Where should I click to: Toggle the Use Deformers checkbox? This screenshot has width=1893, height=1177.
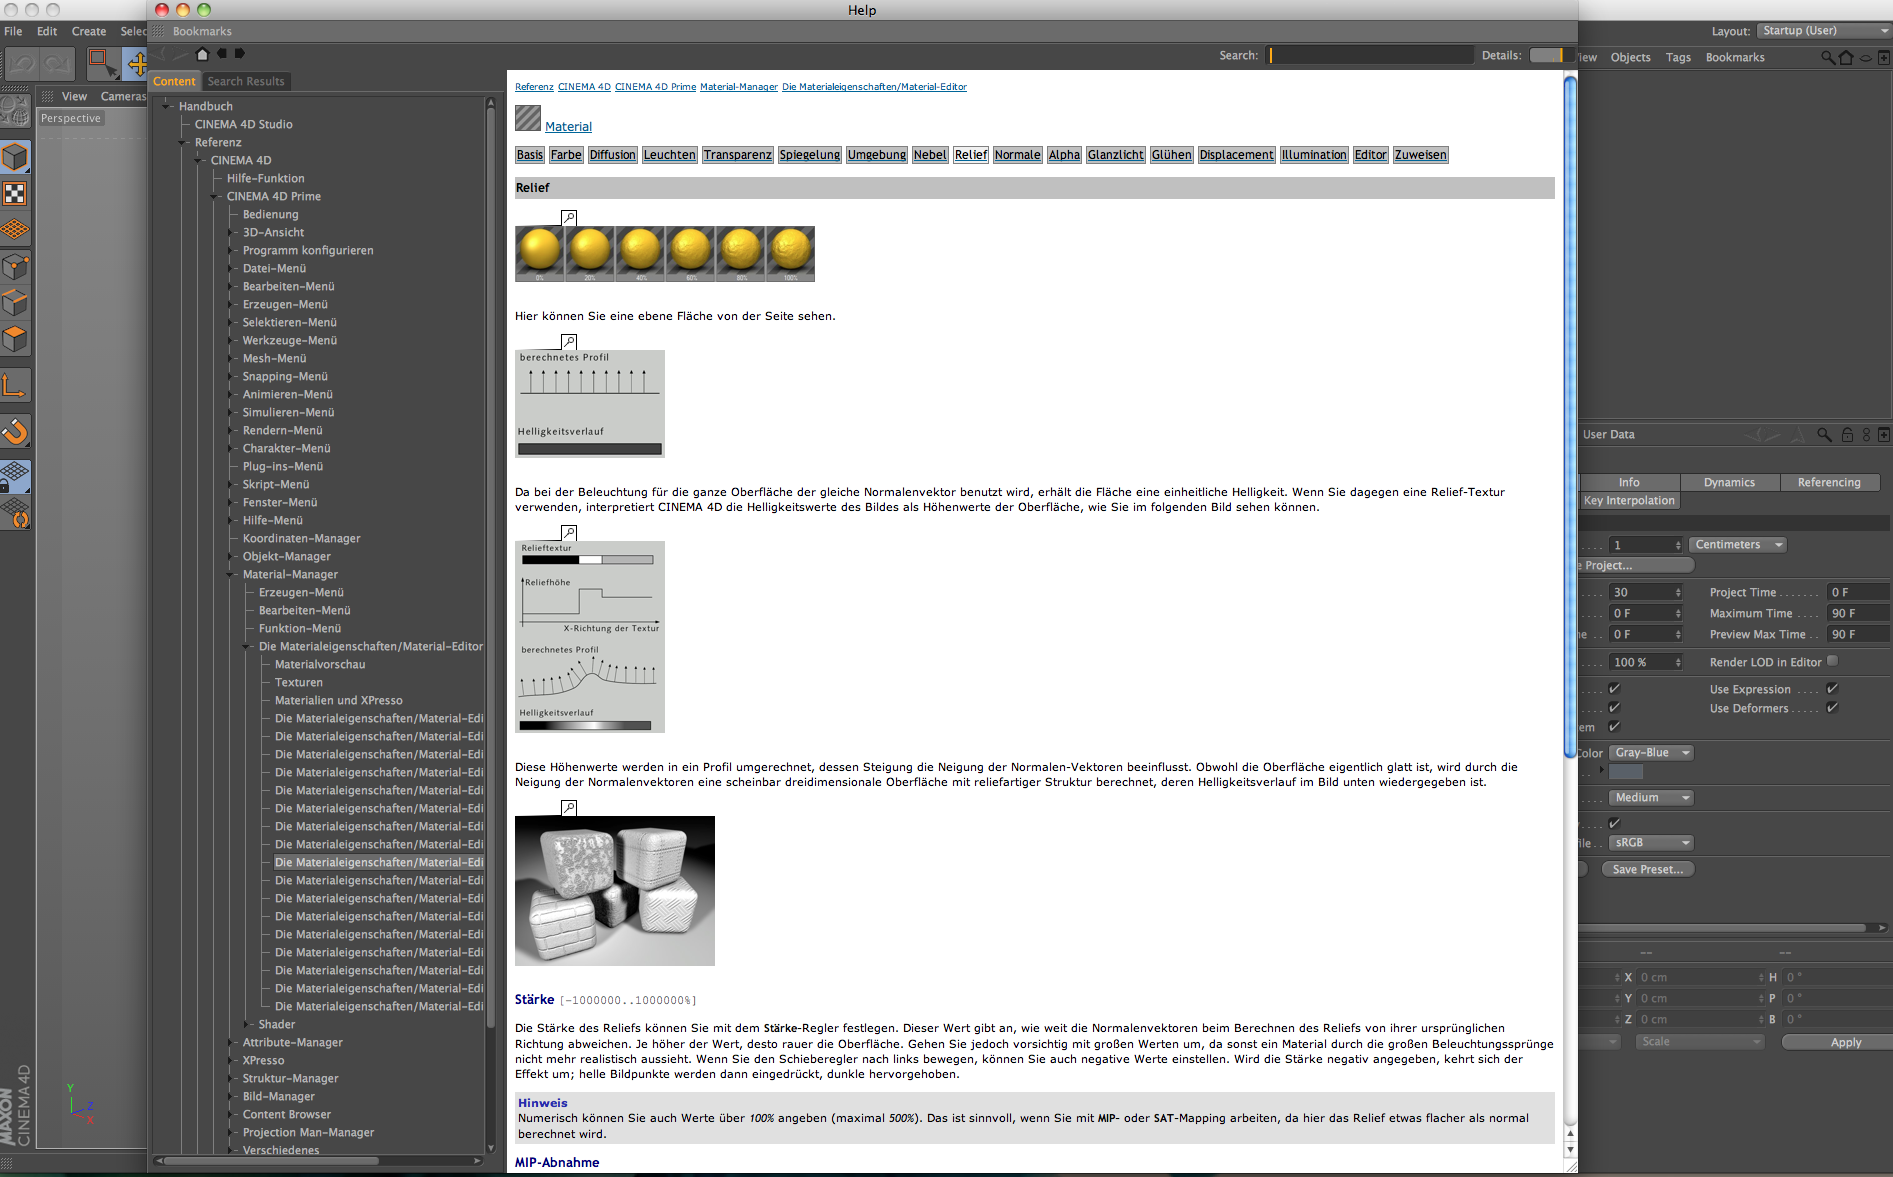click(x=1832, y=707)
